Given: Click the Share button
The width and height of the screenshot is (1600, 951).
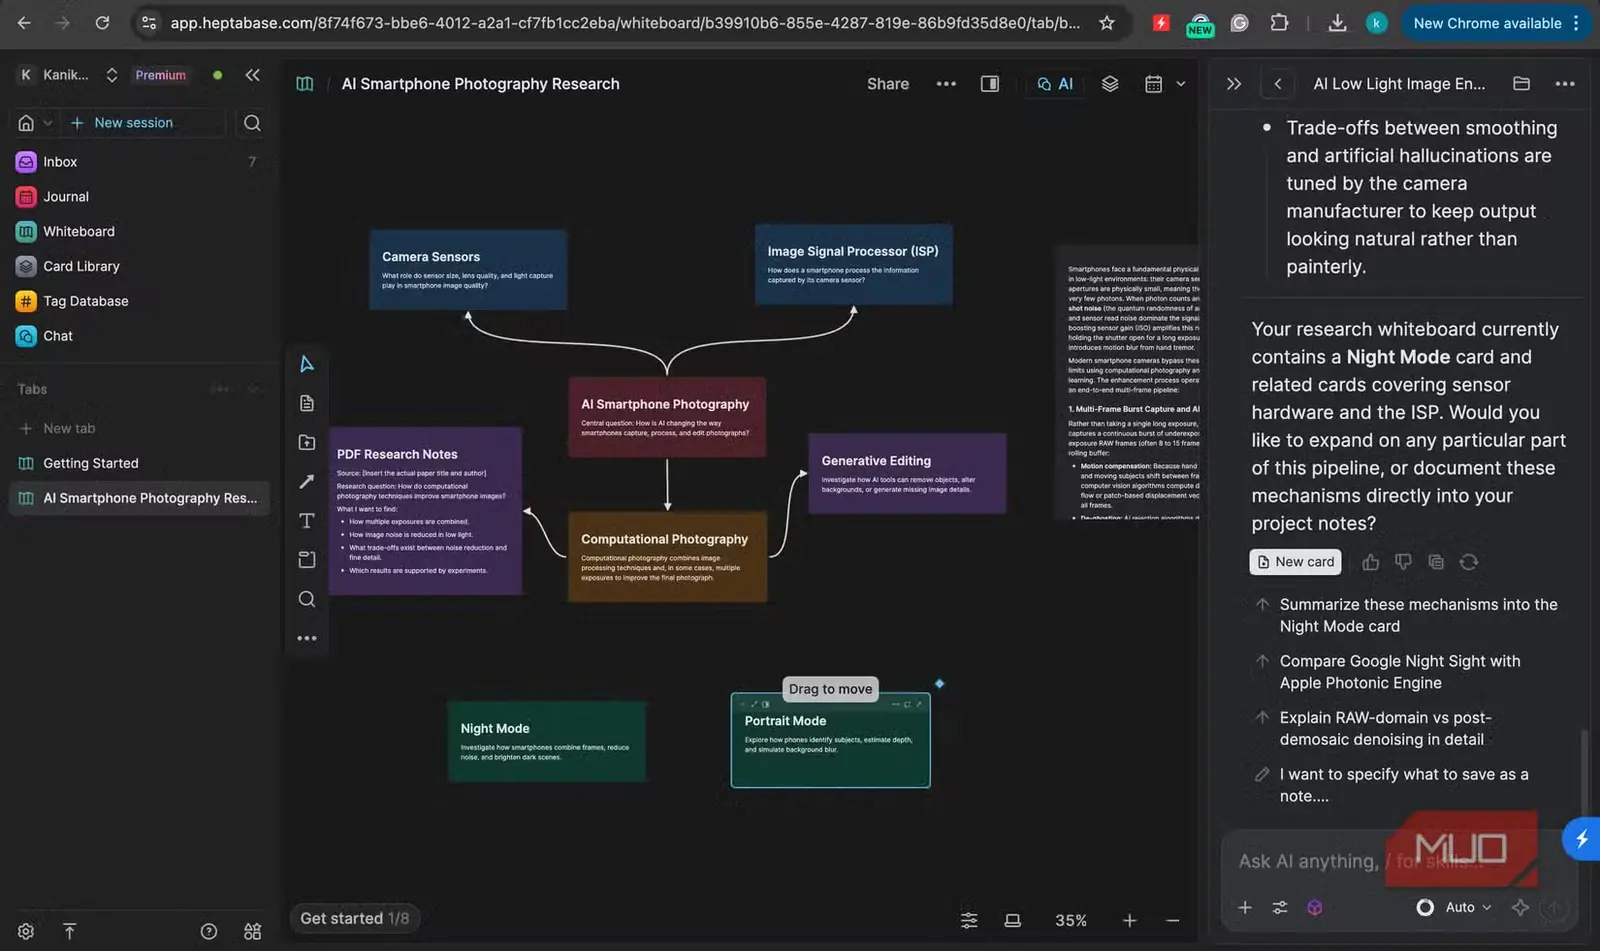Looking at the screenshot, I should [888, 84].
